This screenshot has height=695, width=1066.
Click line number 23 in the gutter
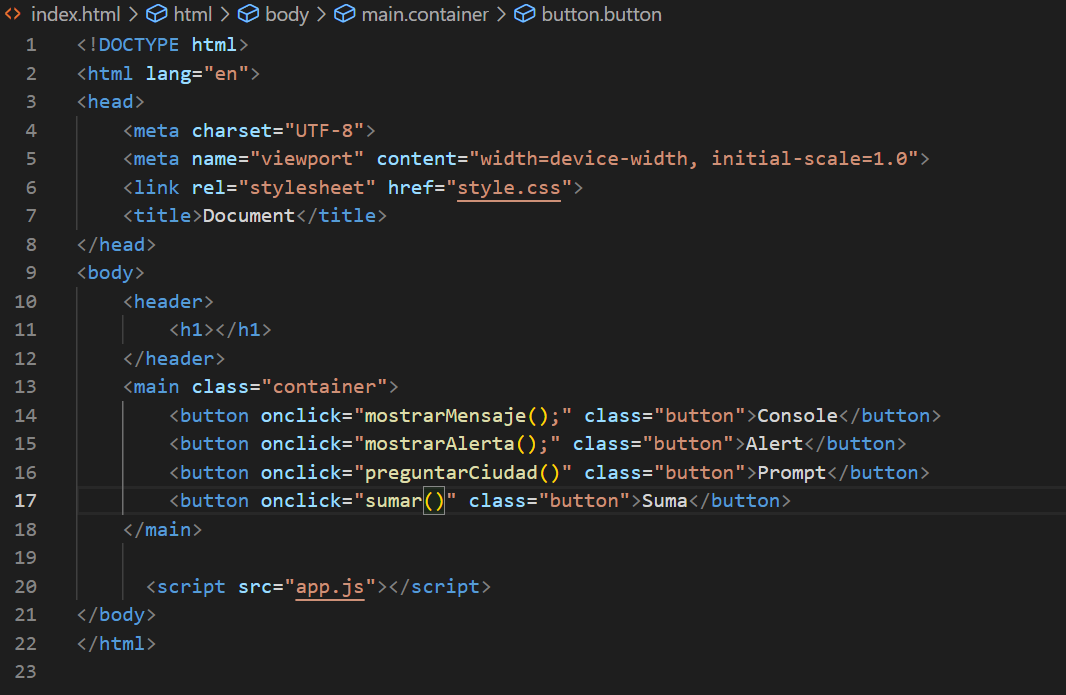pyautogui.click(x=25, y=671)
